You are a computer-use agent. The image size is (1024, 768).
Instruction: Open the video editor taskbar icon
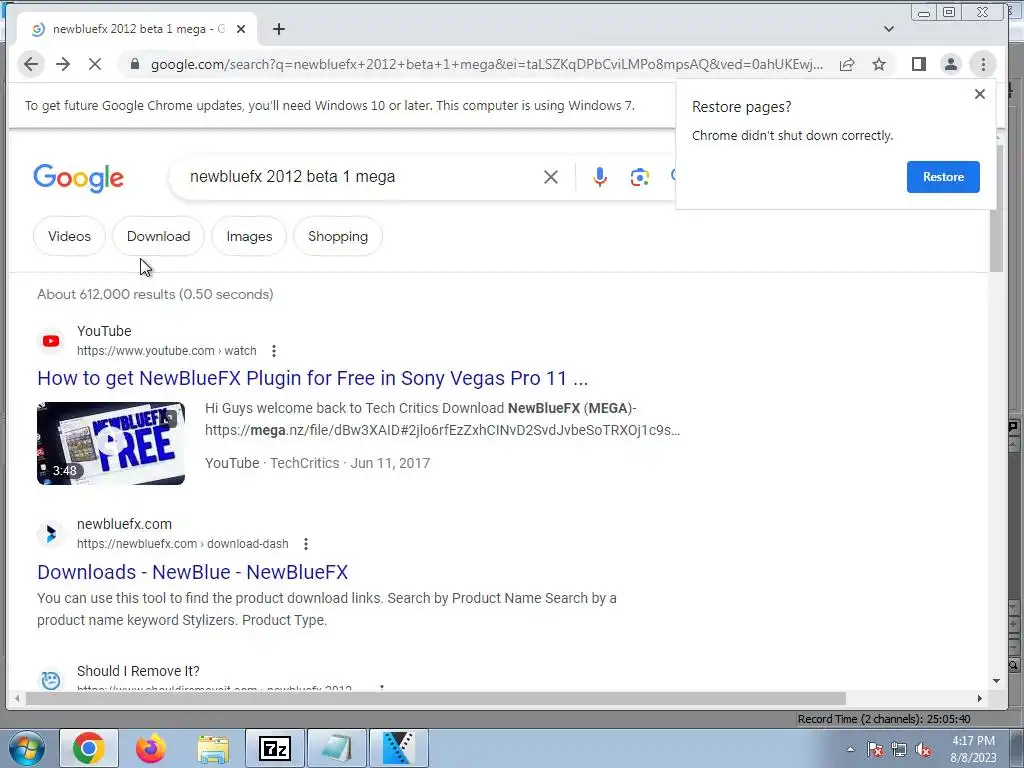pyautogui.click(x=398, y=748)
